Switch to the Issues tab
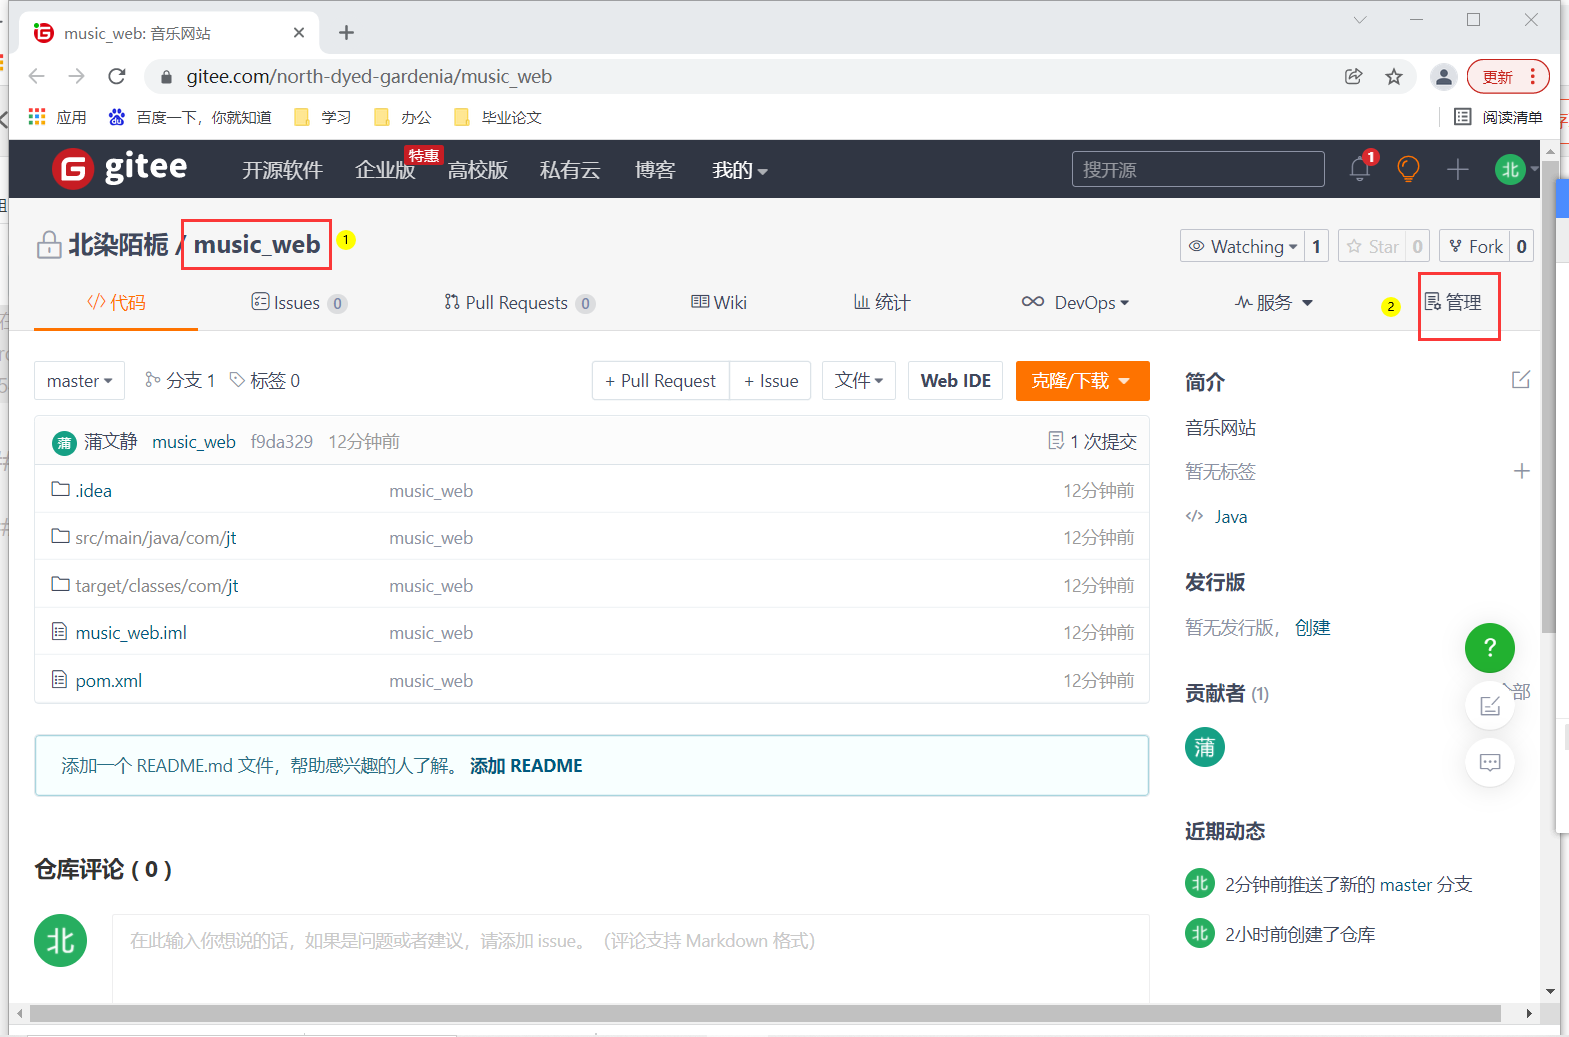 click(x=299, y=303)
